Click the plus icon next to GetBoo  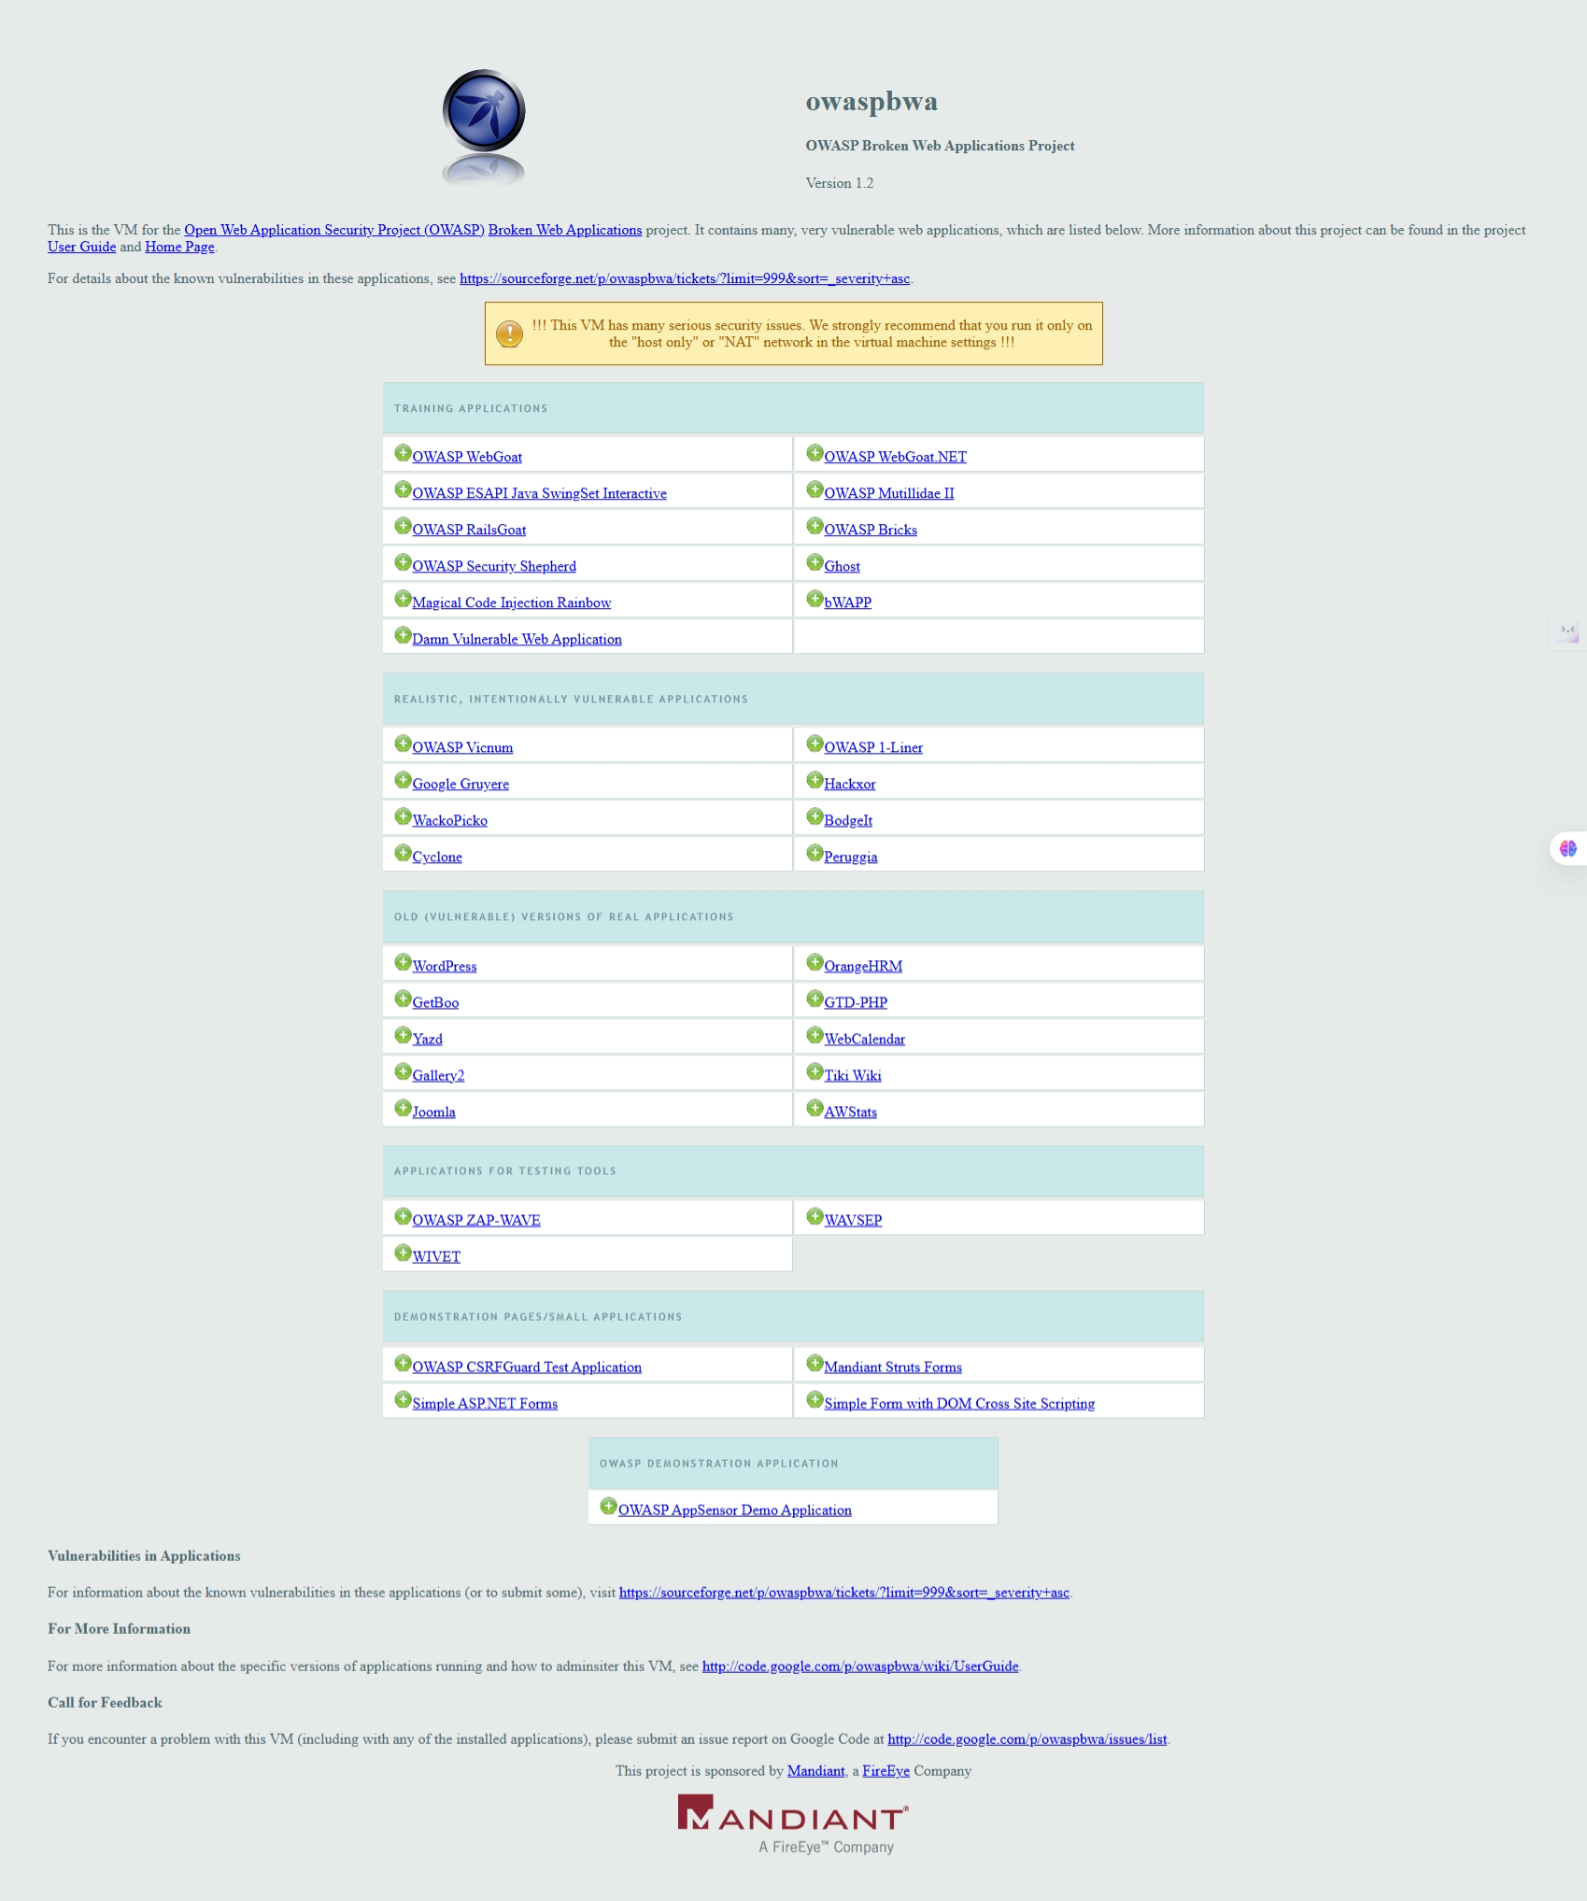403,999
